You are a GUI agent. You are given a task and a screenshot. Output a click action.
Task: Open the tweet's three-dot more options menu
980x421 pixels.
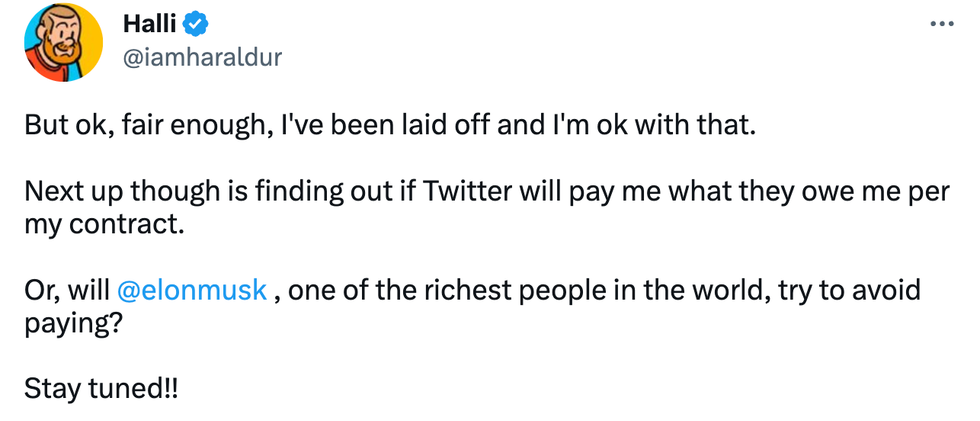[x=942, y=23]
